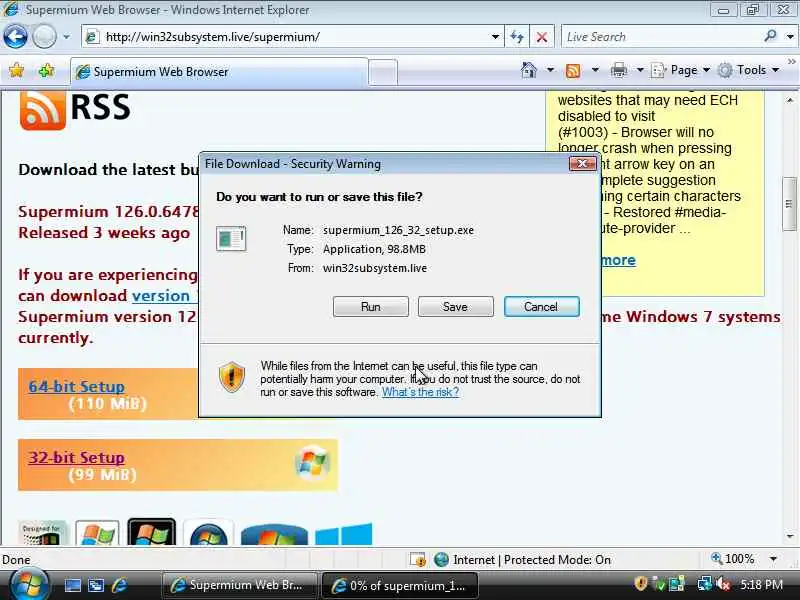Open the Tools menu
Image resolution: width=800 pixels, height=600 pixels.
tap(748, 70)
